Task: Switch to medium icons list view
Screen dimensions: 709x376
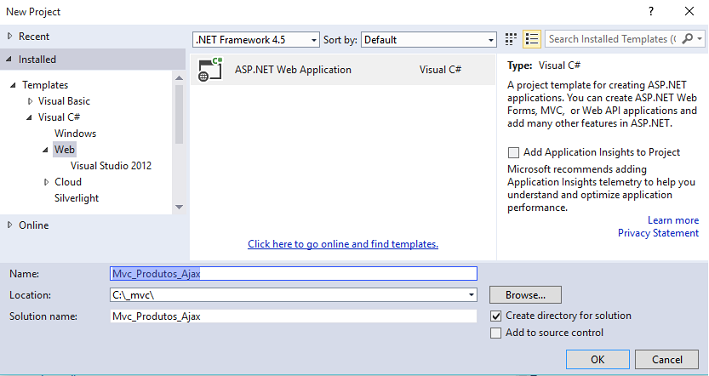Action: (x=532, y=39)
